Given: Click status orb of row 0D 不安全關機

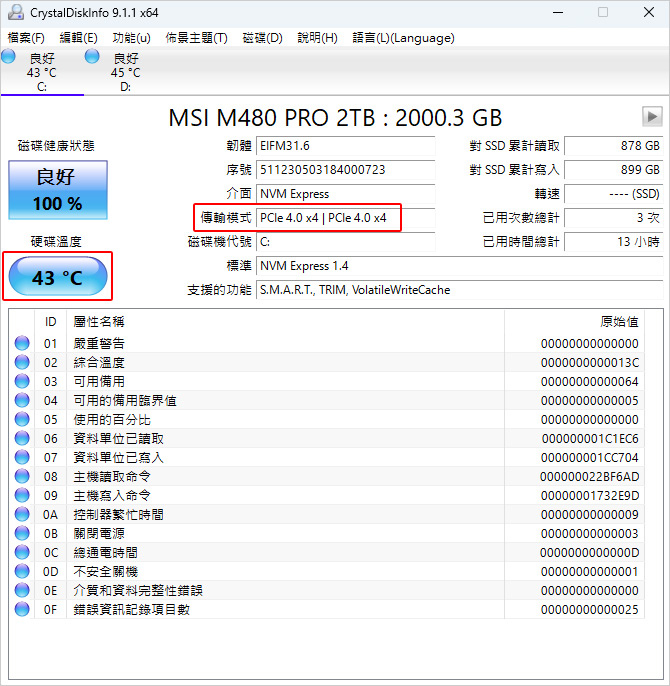Looking at the screenshot, I should [x=22, y=571].
